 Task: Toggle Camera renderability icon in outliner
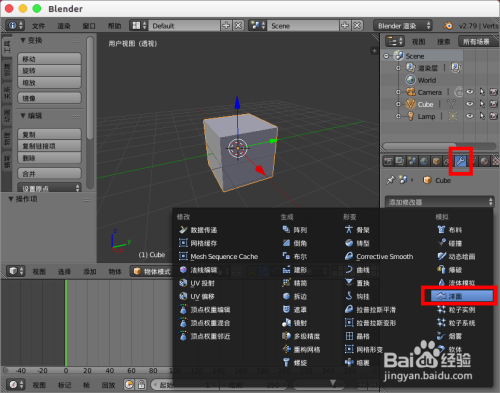coord(494,92)
